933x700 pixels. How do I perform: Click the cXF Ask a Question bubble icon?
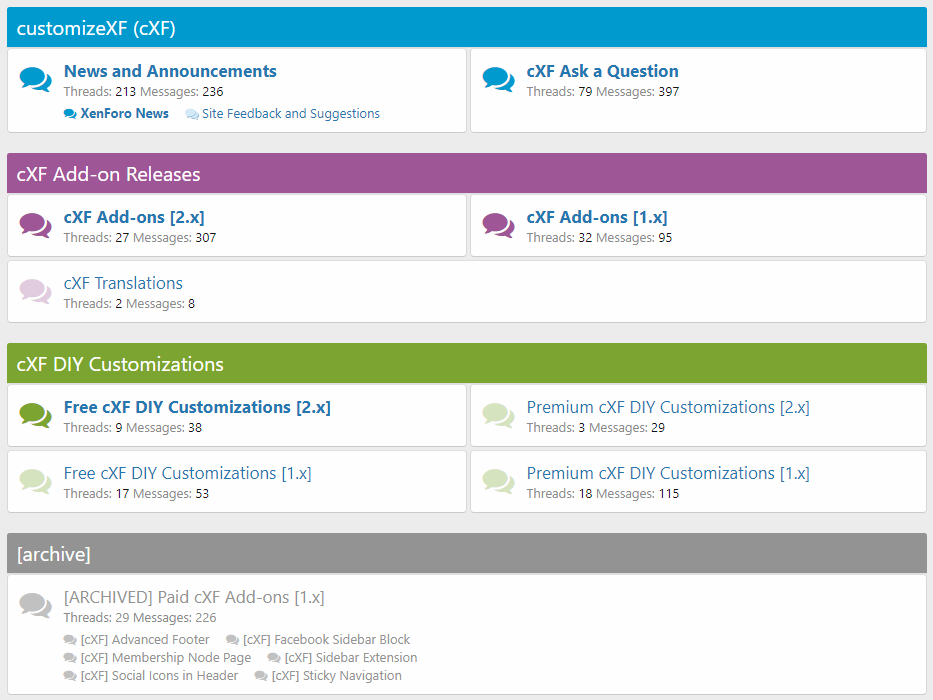pyautogui.click(x=498, y=80)
